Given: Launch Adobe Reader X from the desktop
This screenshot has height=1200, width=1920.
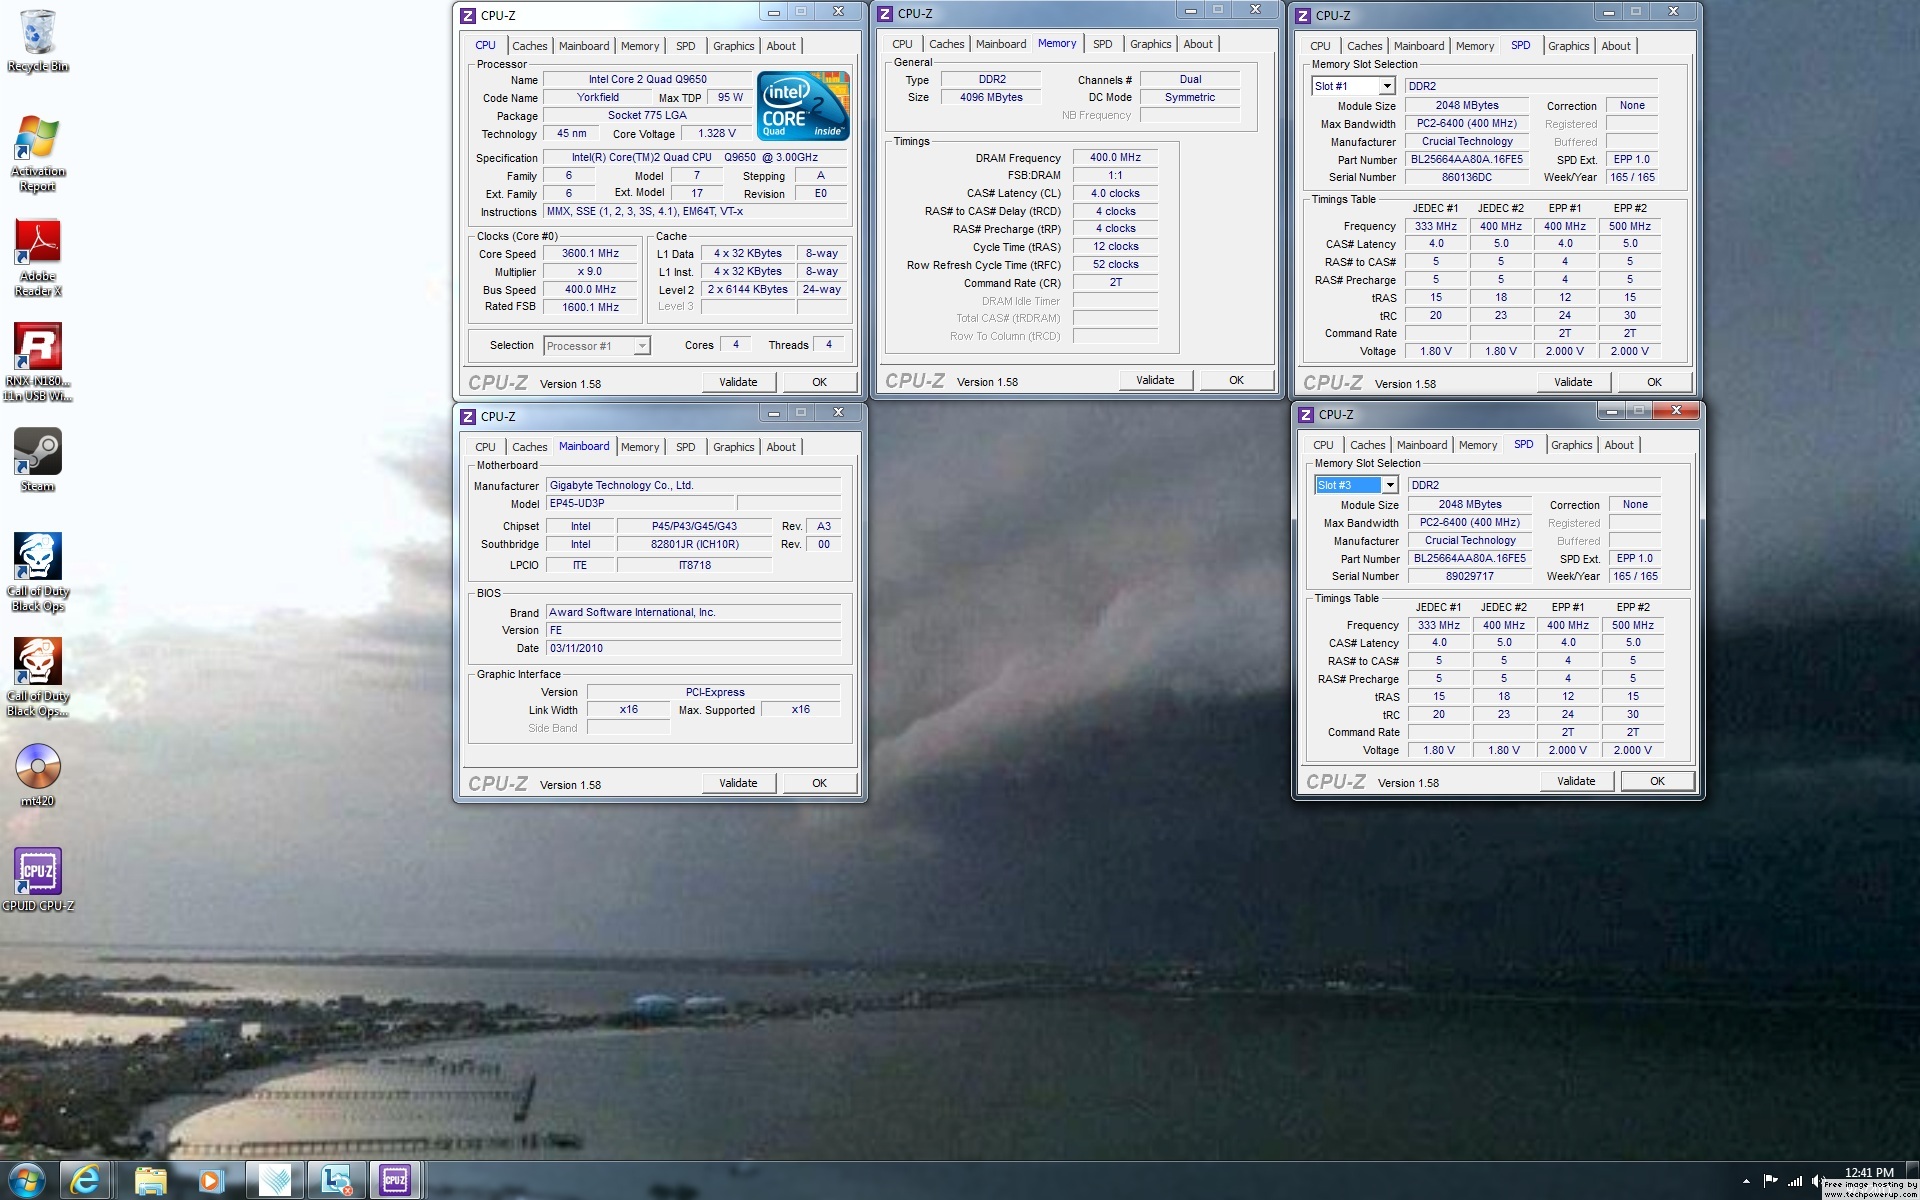Looking at the screenshot, I should [x=38, y=257].
